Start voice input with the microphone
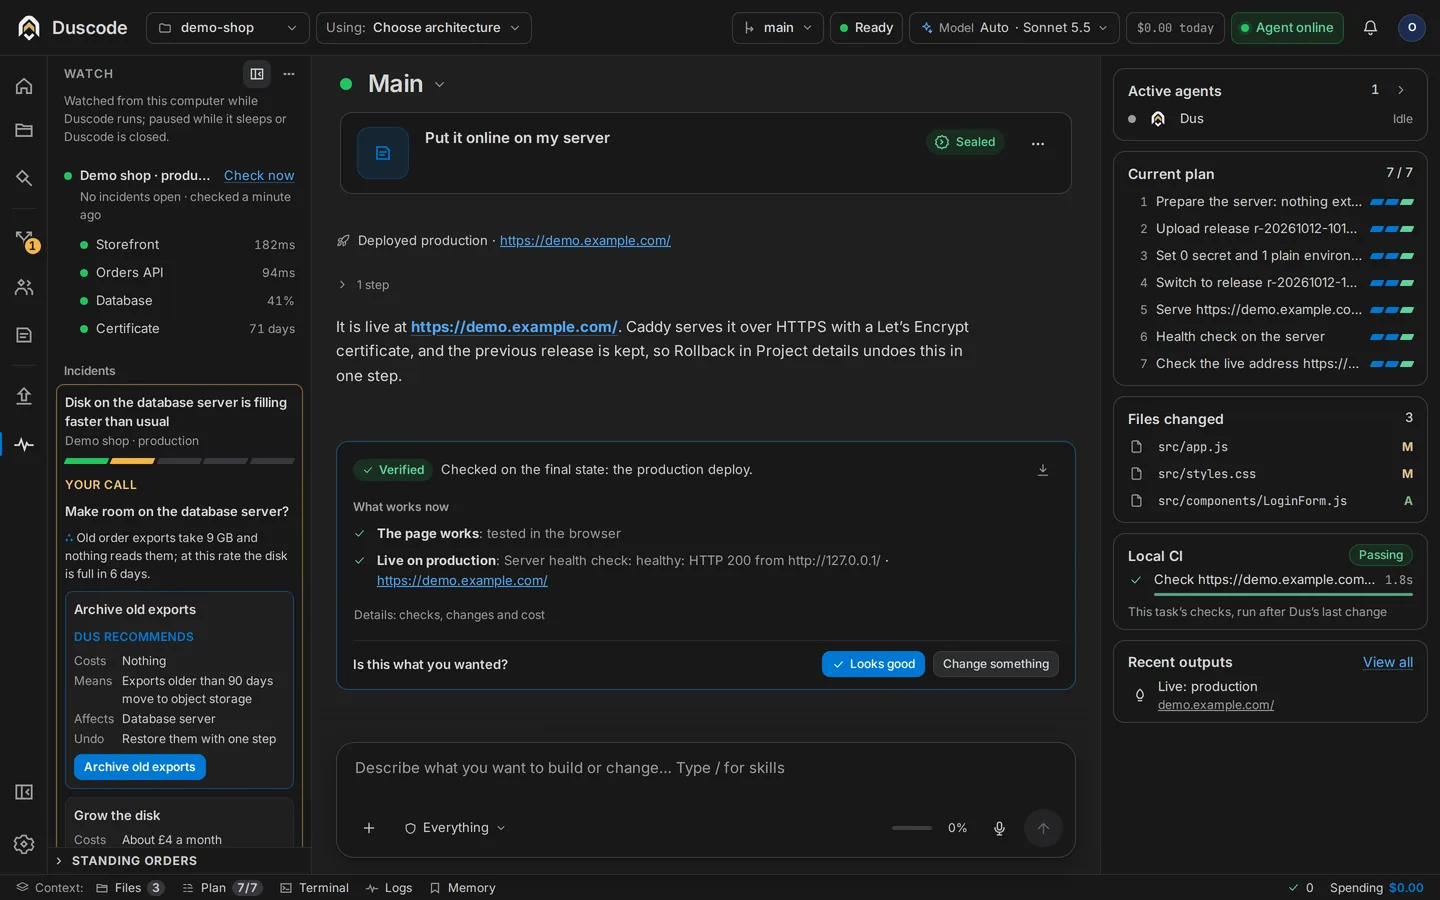The height and width of the screenshot is (900, 1440). (999, 828)
